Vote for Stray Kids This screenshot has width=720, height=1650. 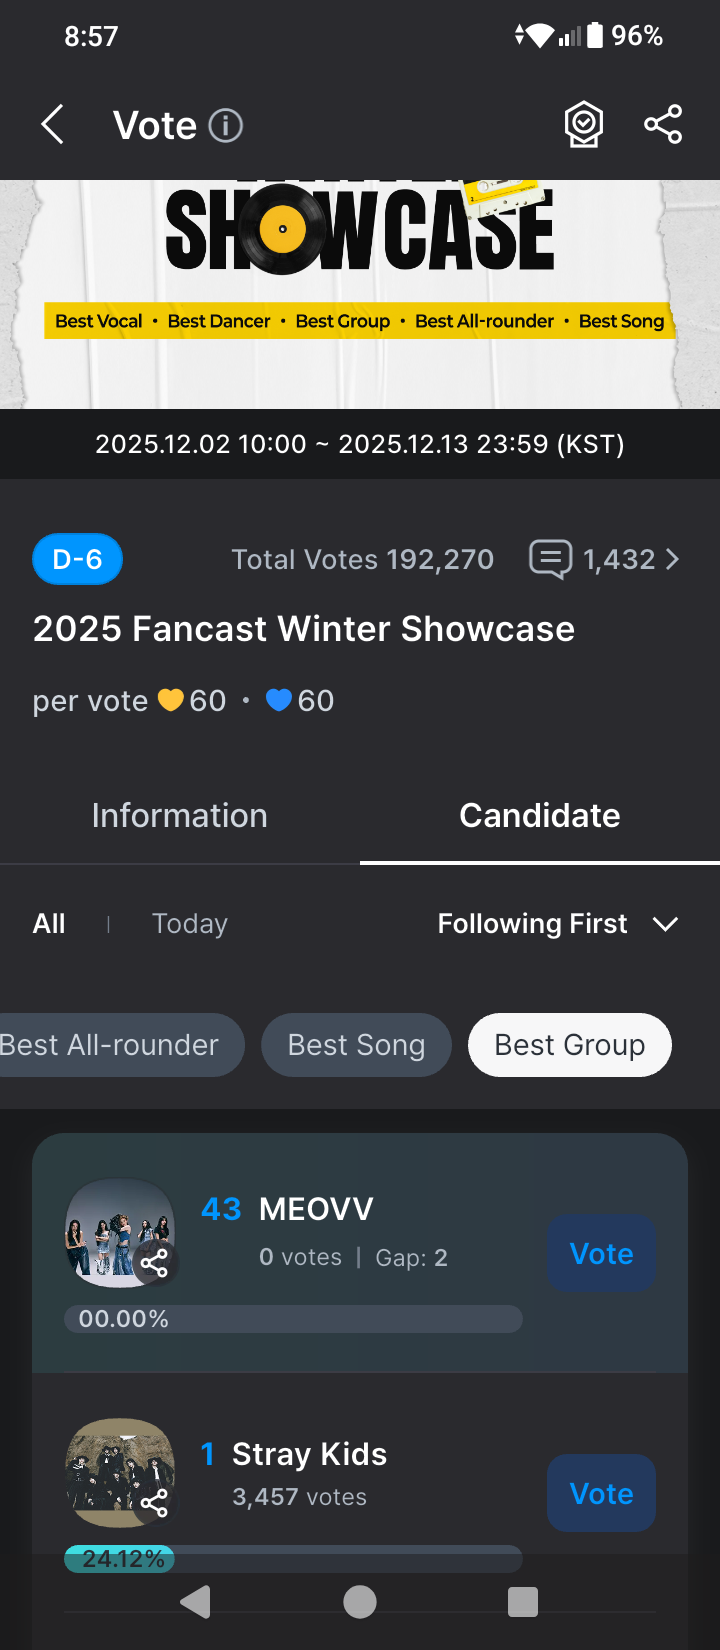(601, 1493)
